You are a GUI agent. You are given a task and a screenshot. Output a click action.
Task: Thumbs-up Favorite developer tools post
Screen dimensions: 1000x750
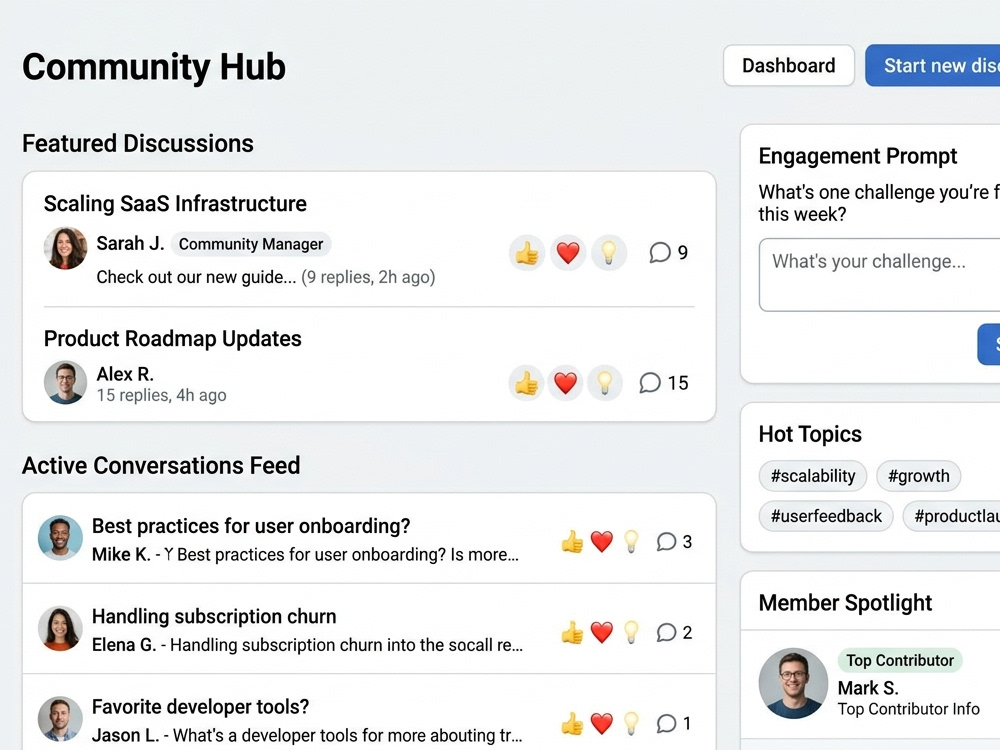(x=572, y=724)
